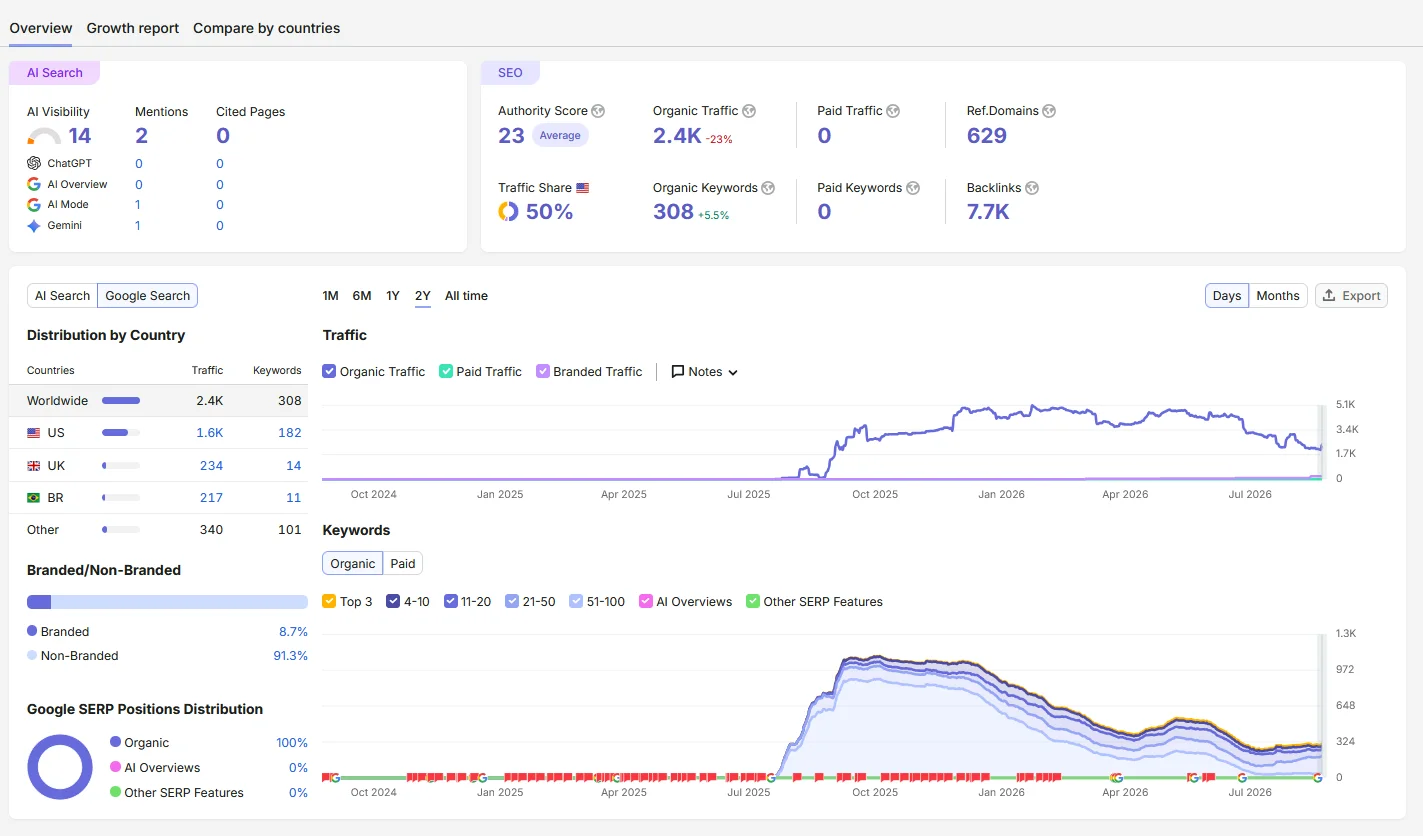
Task: Click the globe icon beside Organic Traffic
Action: point(749,111)
